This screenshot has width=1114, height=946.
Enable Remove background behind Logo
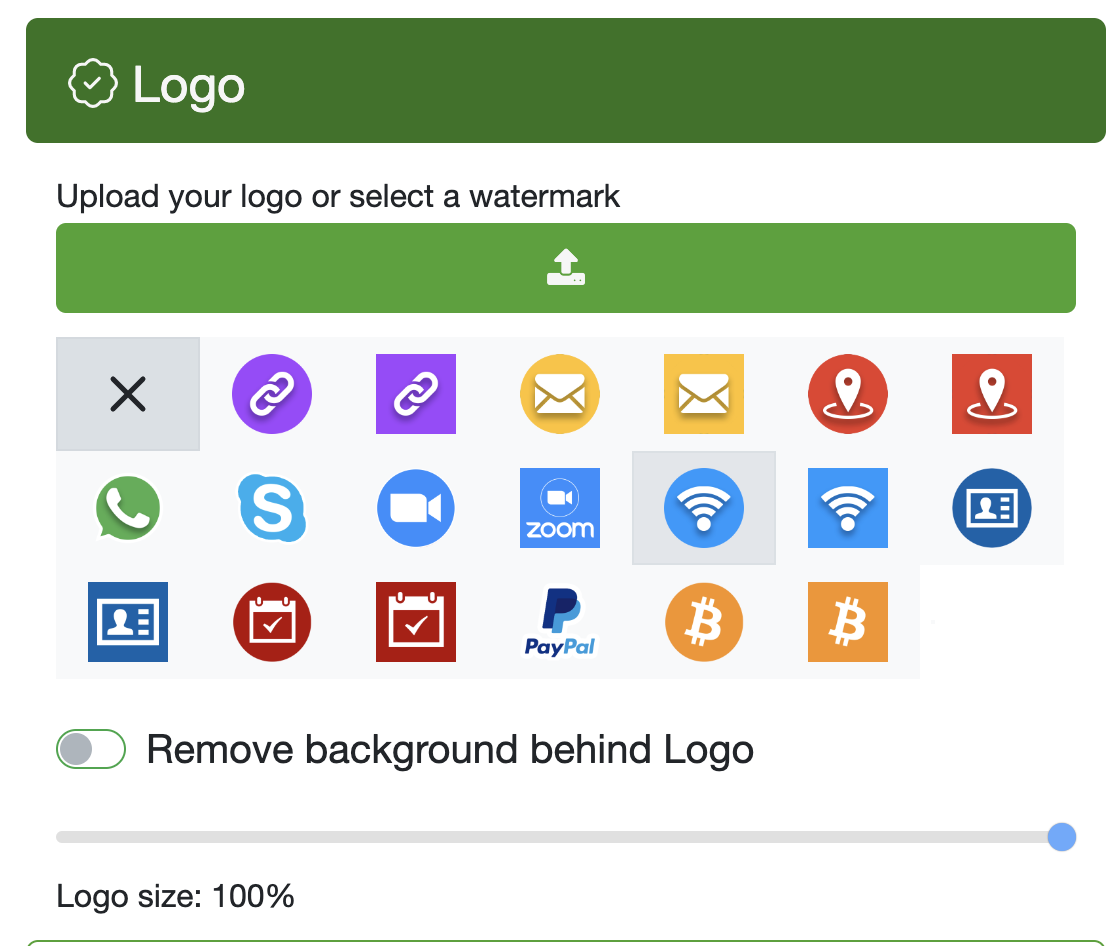tap(90, 748)
